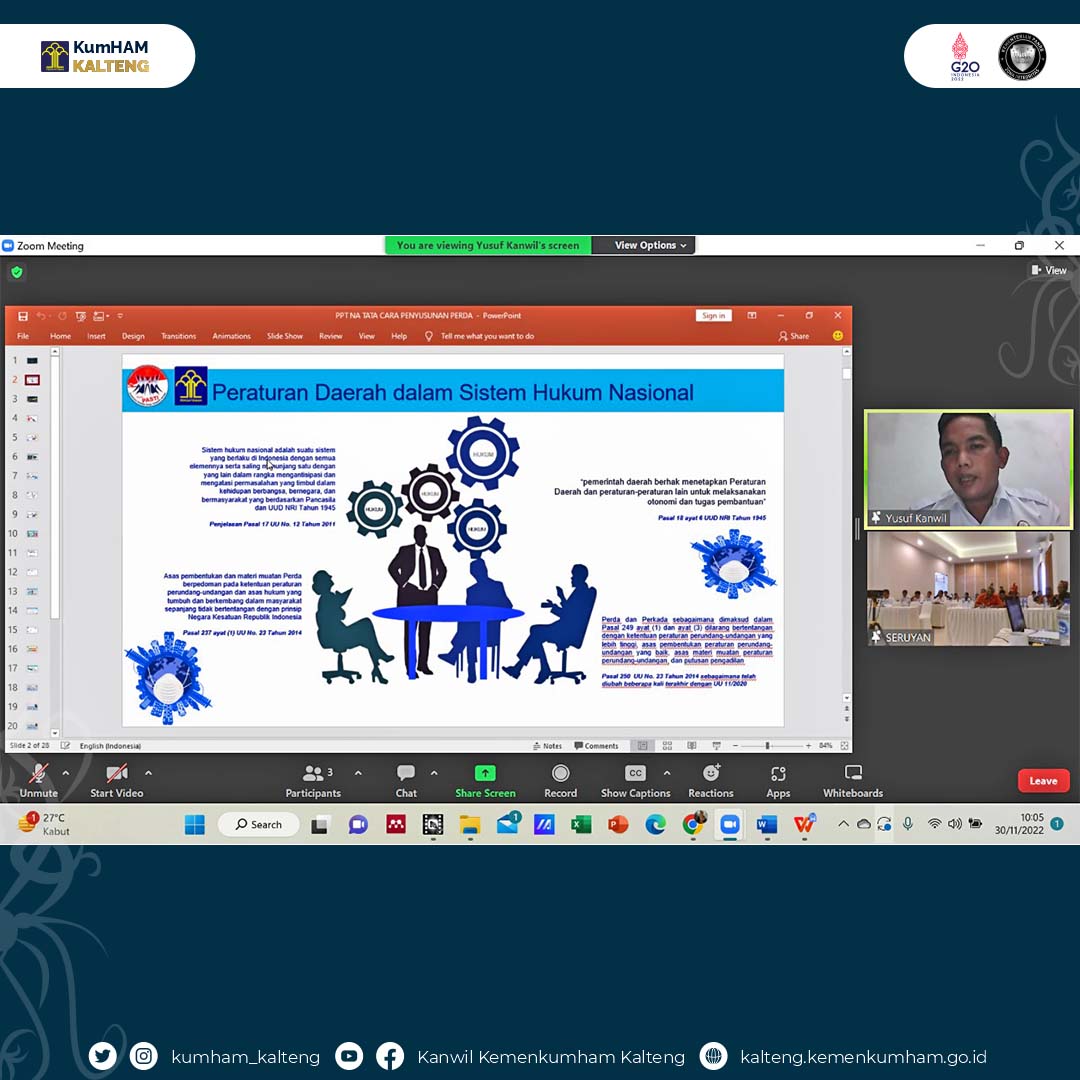Unmute the microphone
This screenshot has width=1080, height=1080.
38,775
